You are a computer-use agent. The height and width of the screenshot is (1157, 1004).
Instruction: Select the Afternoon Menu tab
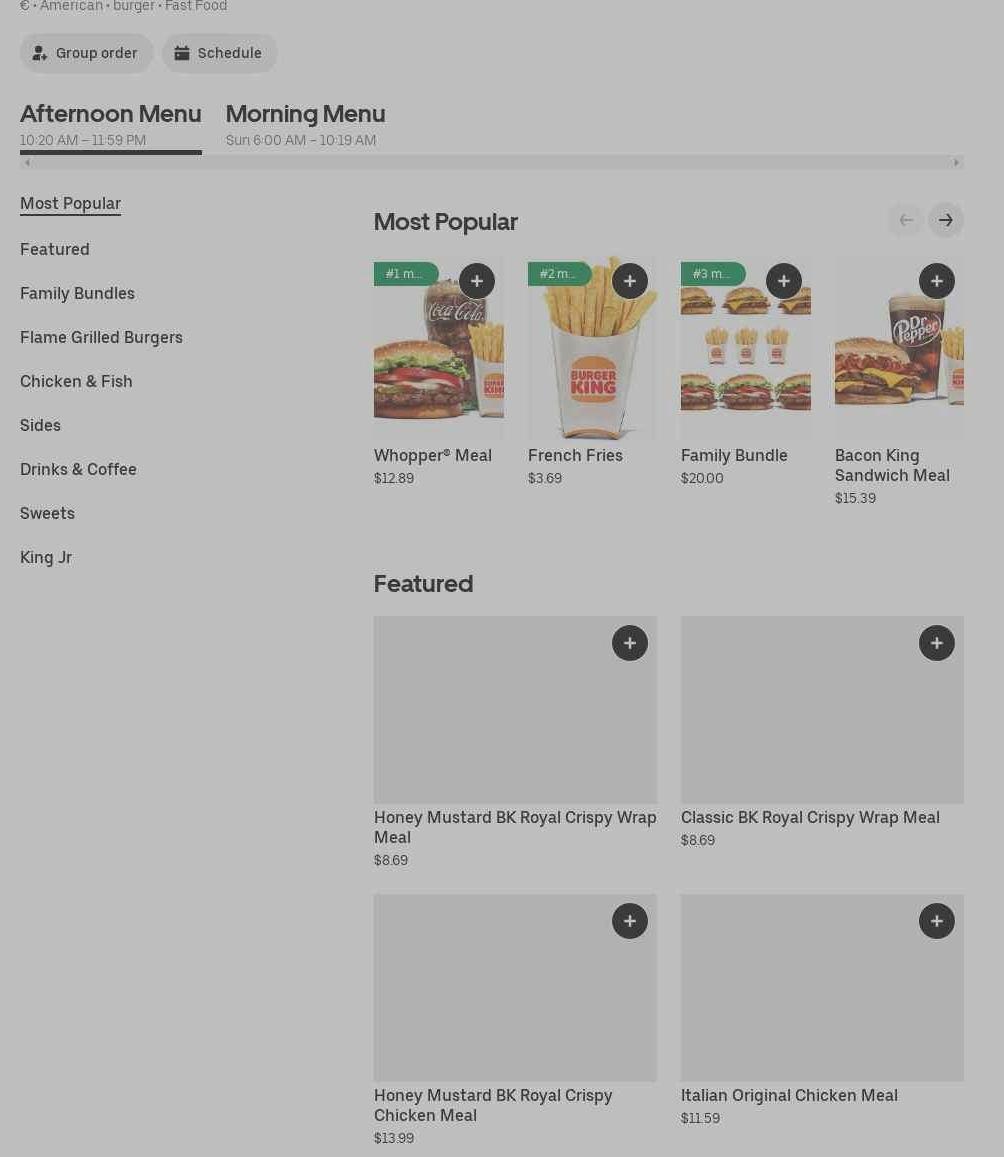(111, 125)
